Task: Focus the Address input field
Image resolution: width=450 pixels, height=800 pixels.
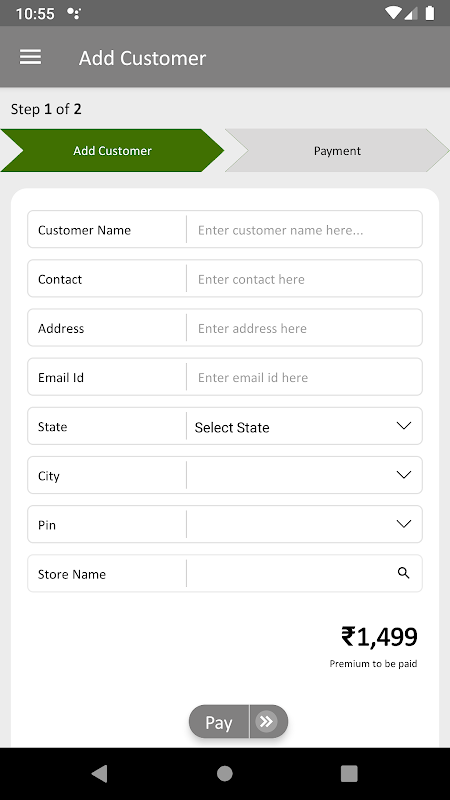Action: (304, 328)
